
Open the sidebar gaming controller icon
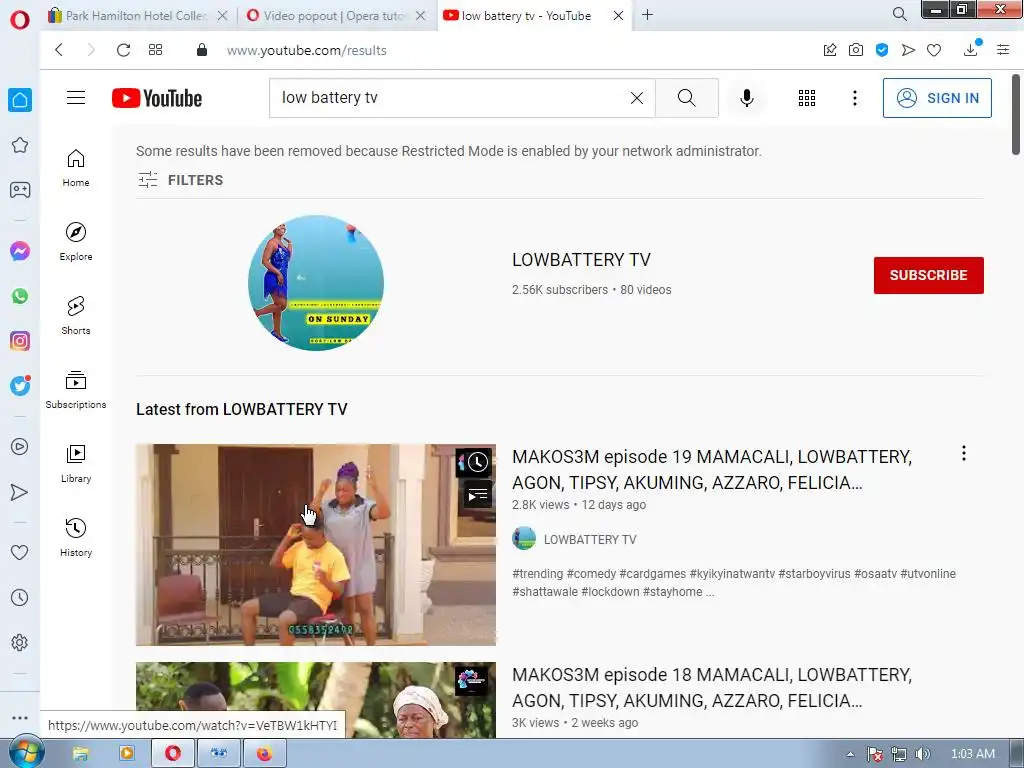20,190
